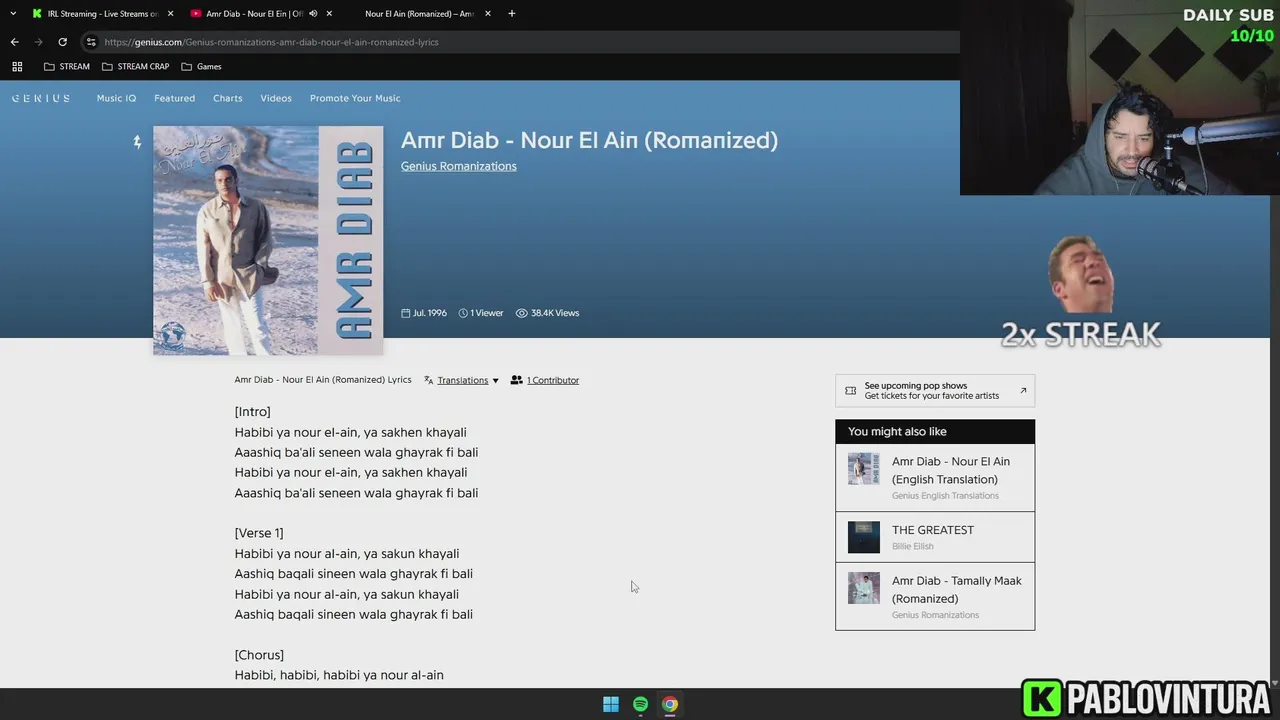Click lyric line 'Habibi, habibi, habibi ya nour al-ain'
The image size is (1280, 720).
[339, 675]
